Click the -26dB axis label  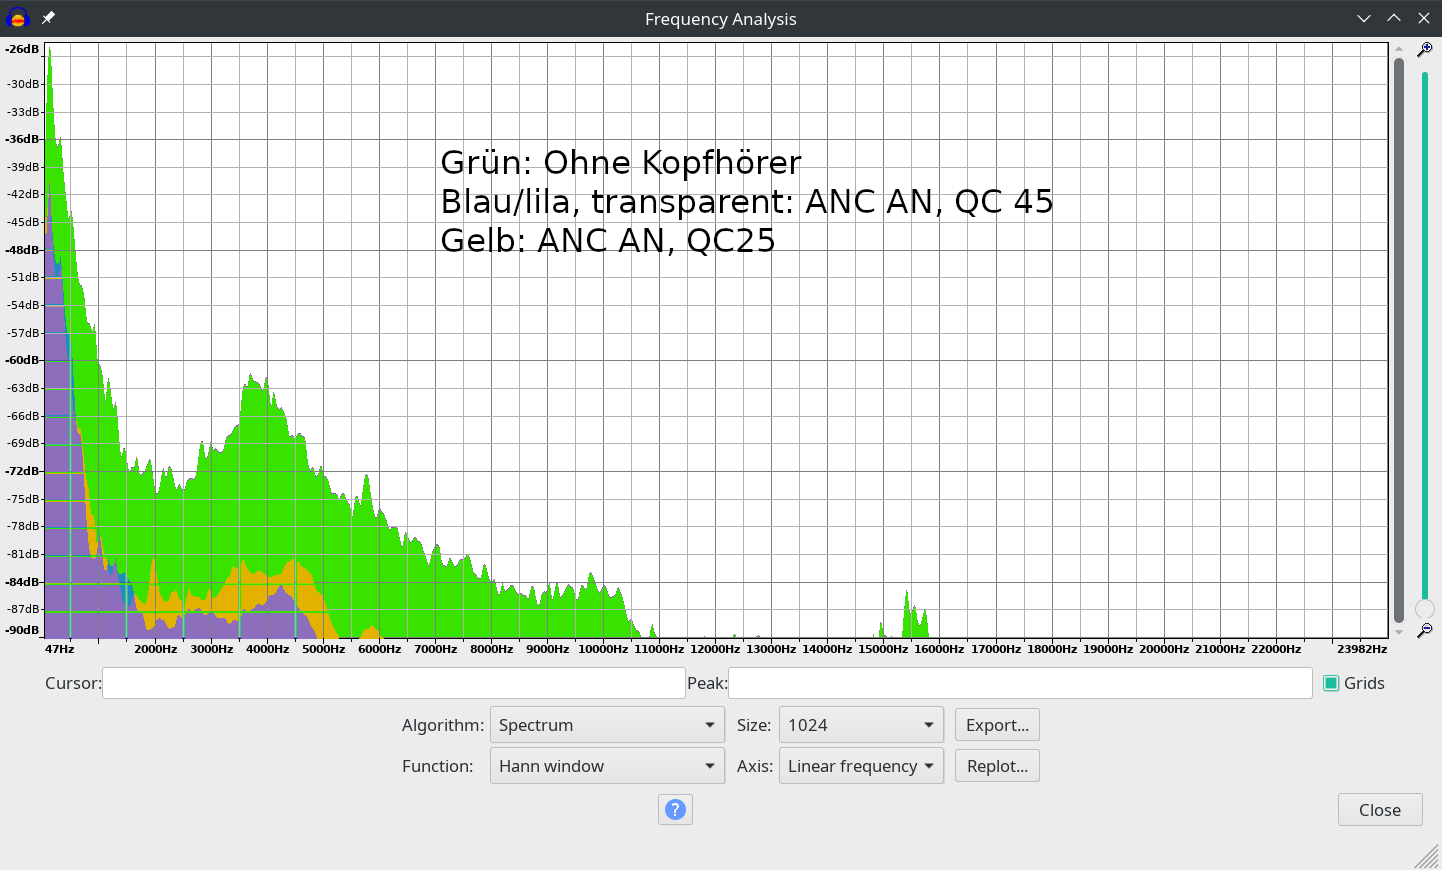point(22,49)
